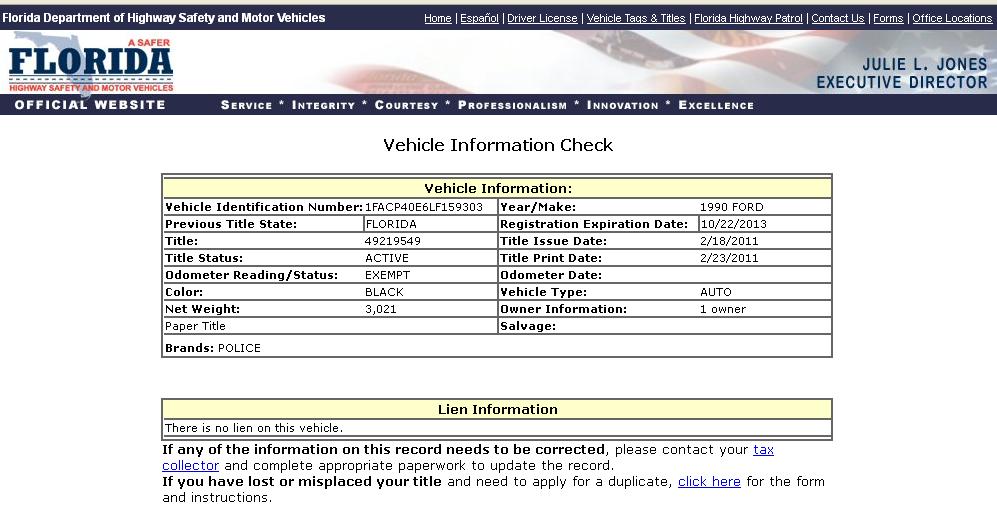Click the Florida Highway Safety logo
The height and width of the screenshot is (515, 997).
pos(90,62)
